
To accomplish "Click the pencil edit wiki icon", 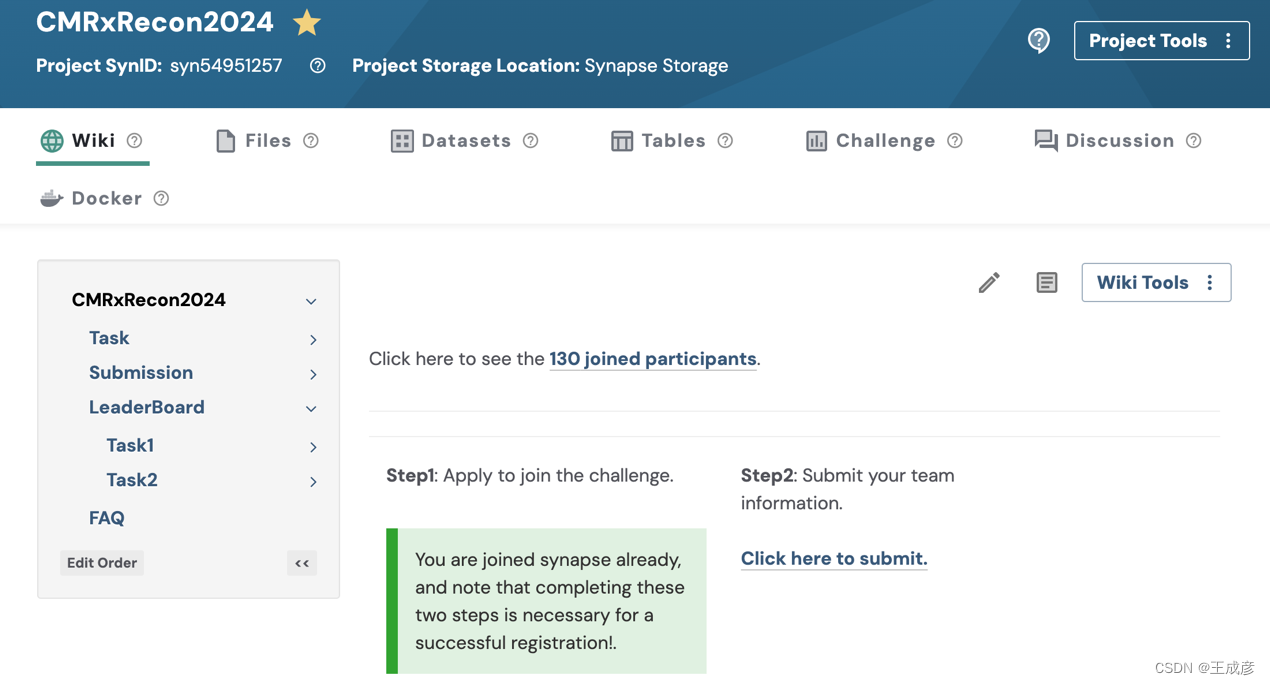I will pos(989,283).
